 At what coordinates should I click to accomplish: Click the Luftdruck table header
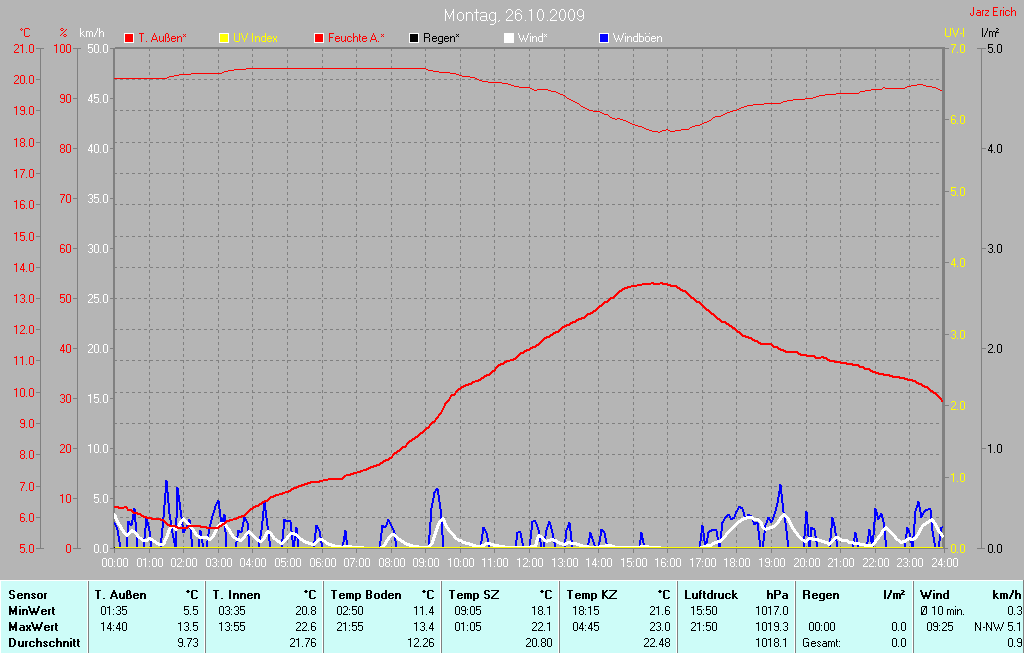[711, 595]
